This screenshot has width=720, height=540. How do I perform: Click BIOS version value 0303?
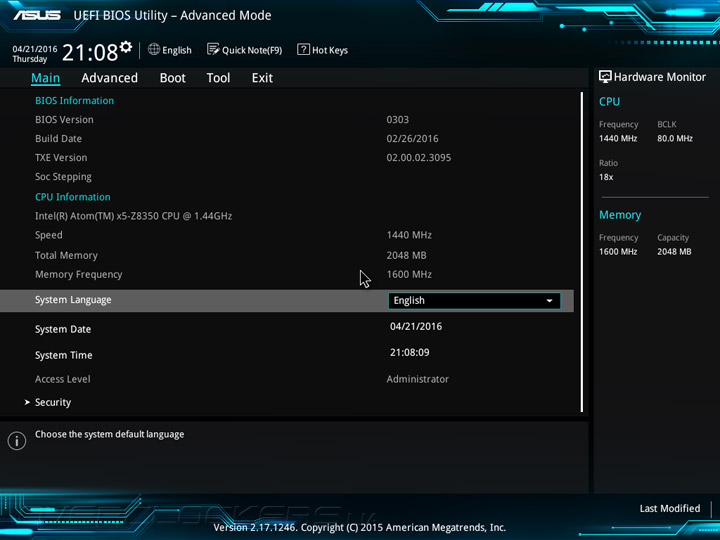click(x=398, y=120)
